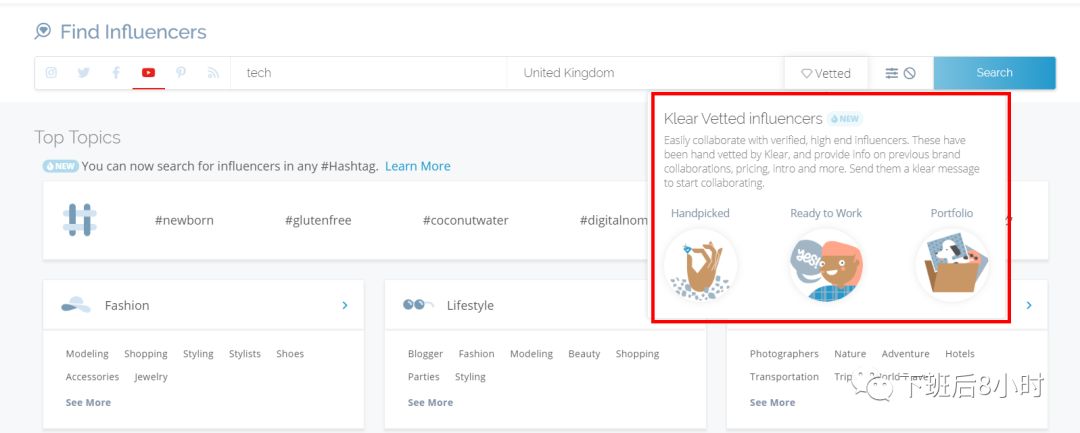Click the United Kingdom location field

[645, 73]
